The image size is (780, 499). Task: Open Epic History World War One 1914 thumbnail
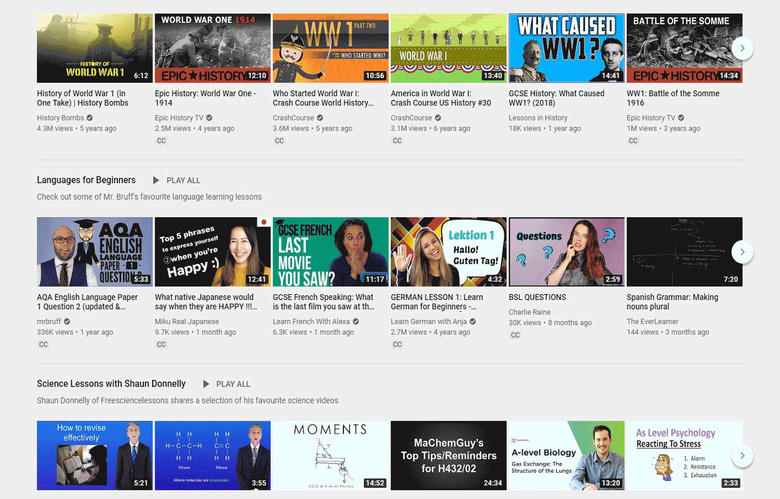pos(212,48)
